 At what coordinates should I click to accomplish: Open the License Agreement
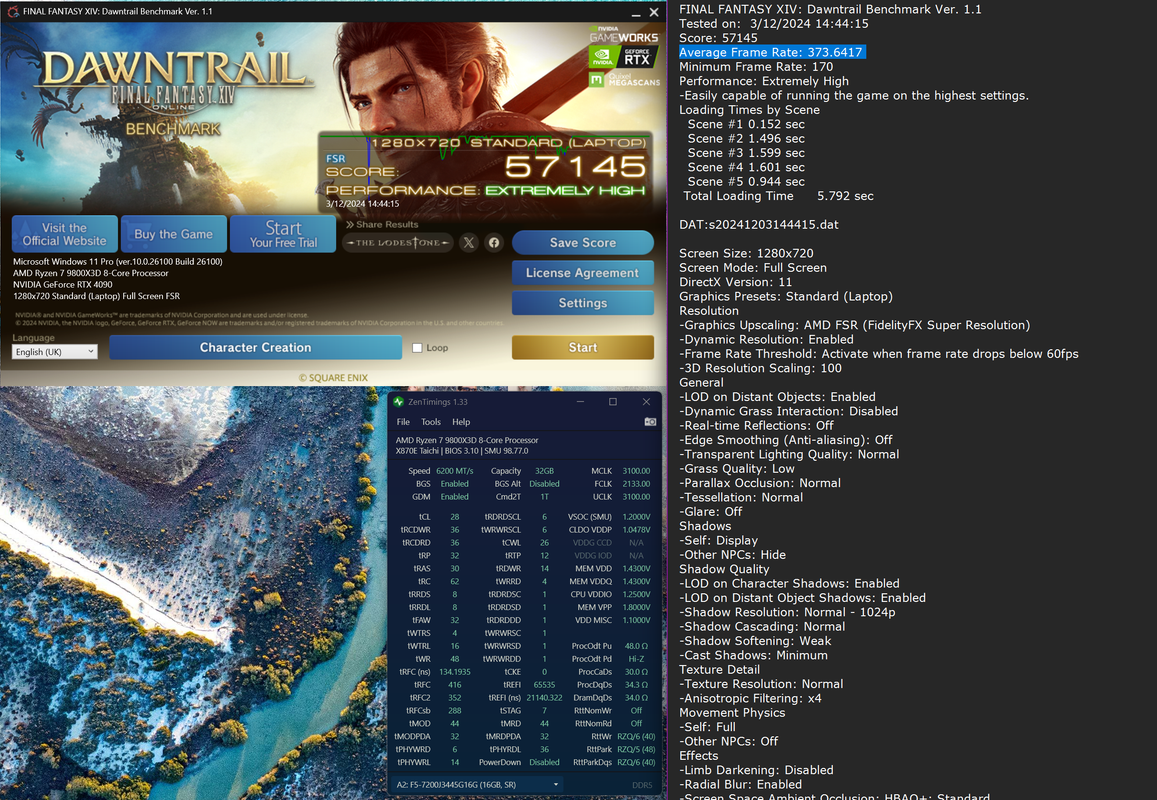tap(583, 273)
